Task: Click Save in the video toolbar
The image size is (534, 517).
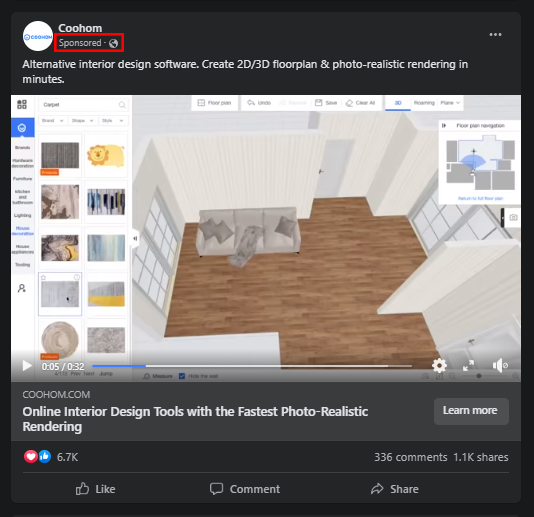Action: 326,103
